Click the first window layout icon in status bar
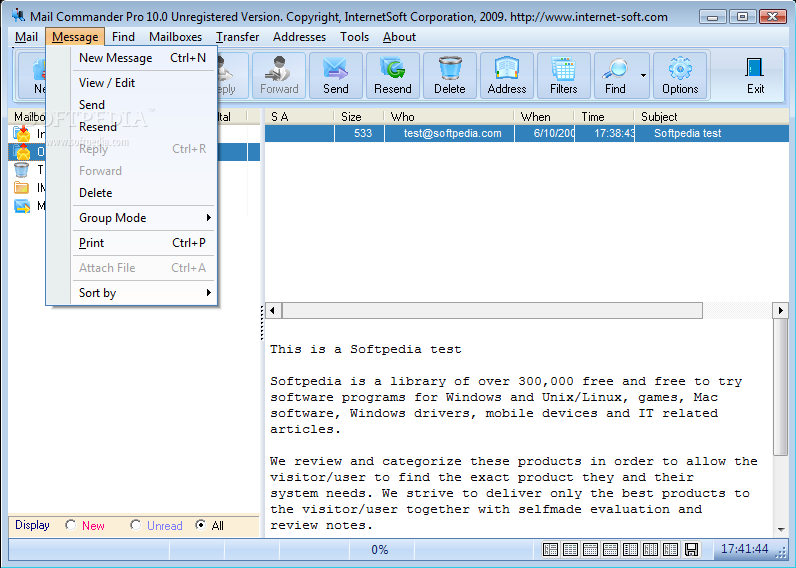This screenshot has width=796, height=568. pyautogui.click(x=550, y=549)
